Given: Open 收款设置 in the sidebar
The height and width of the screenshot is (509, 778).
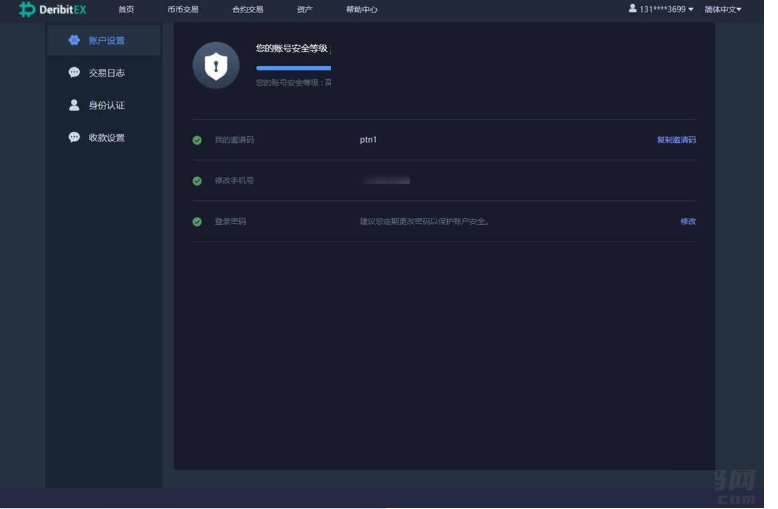Looking at the screenshot, I should [106, 137].
